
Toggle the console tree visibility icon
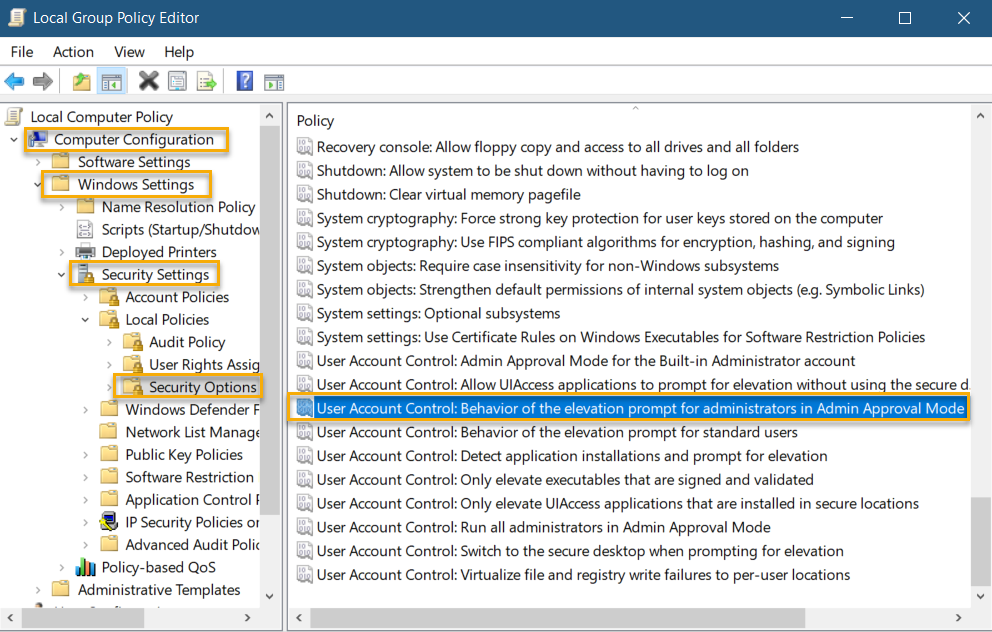tap(112, 81)
